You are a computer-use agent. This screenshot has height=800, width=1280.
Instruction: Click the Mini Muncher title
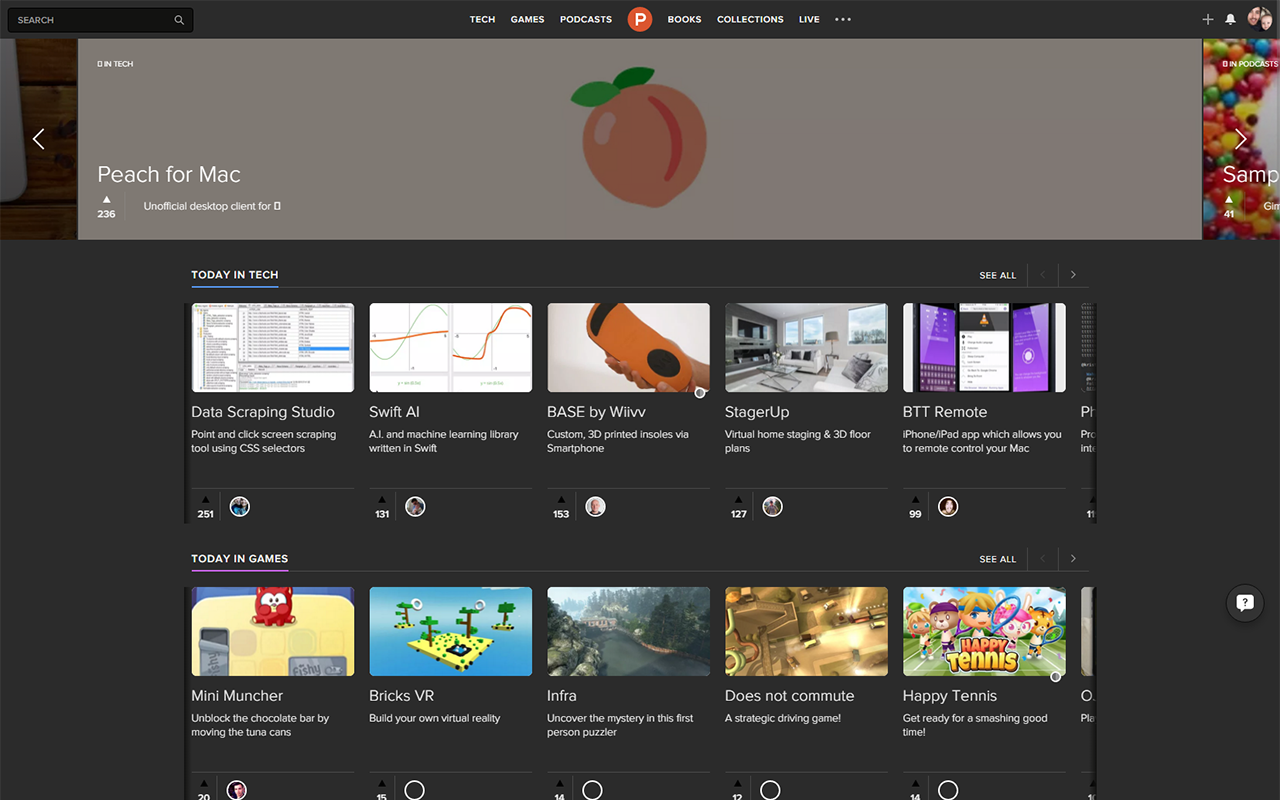[x=237, y=696]
